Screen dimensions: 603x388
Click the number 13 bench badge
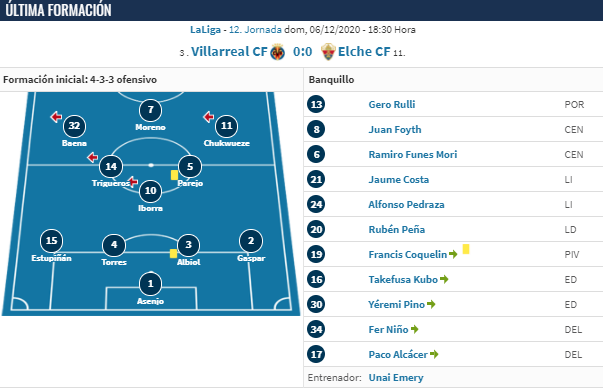(x=316, y=105)
